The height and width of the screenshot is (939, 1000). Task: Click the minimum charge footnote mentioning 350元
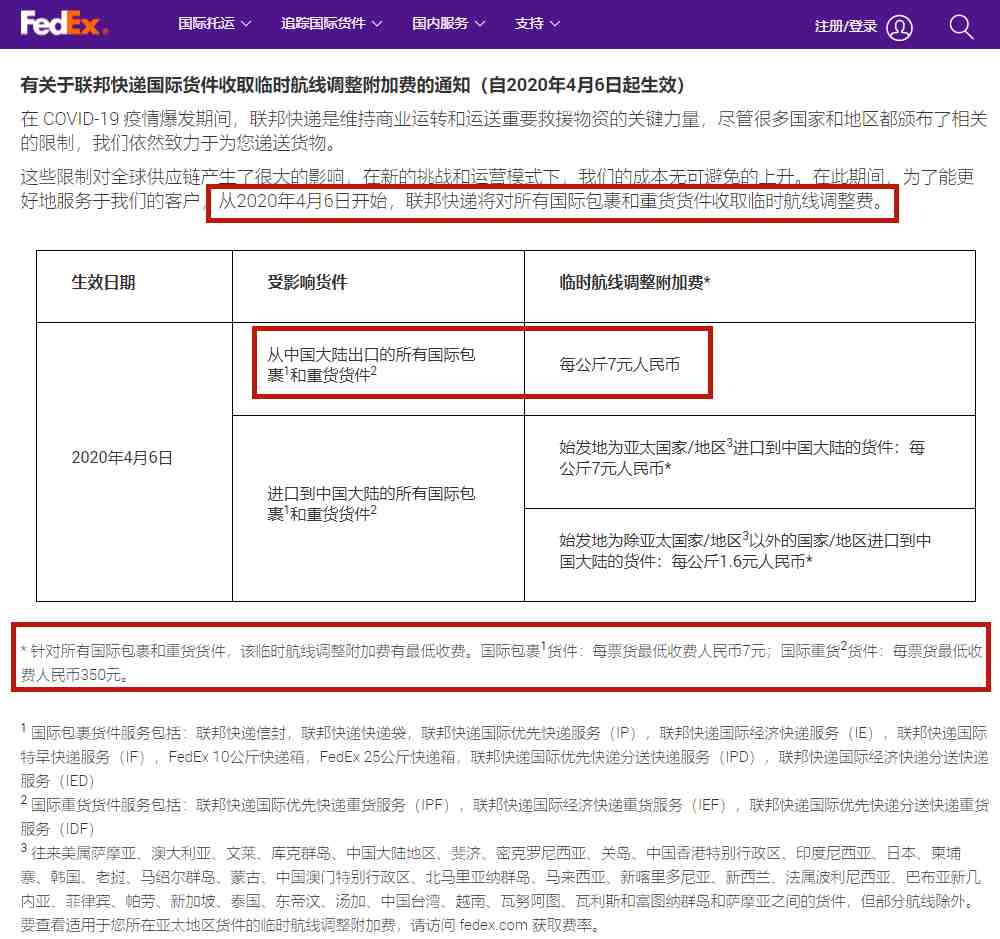pos(501,662)
